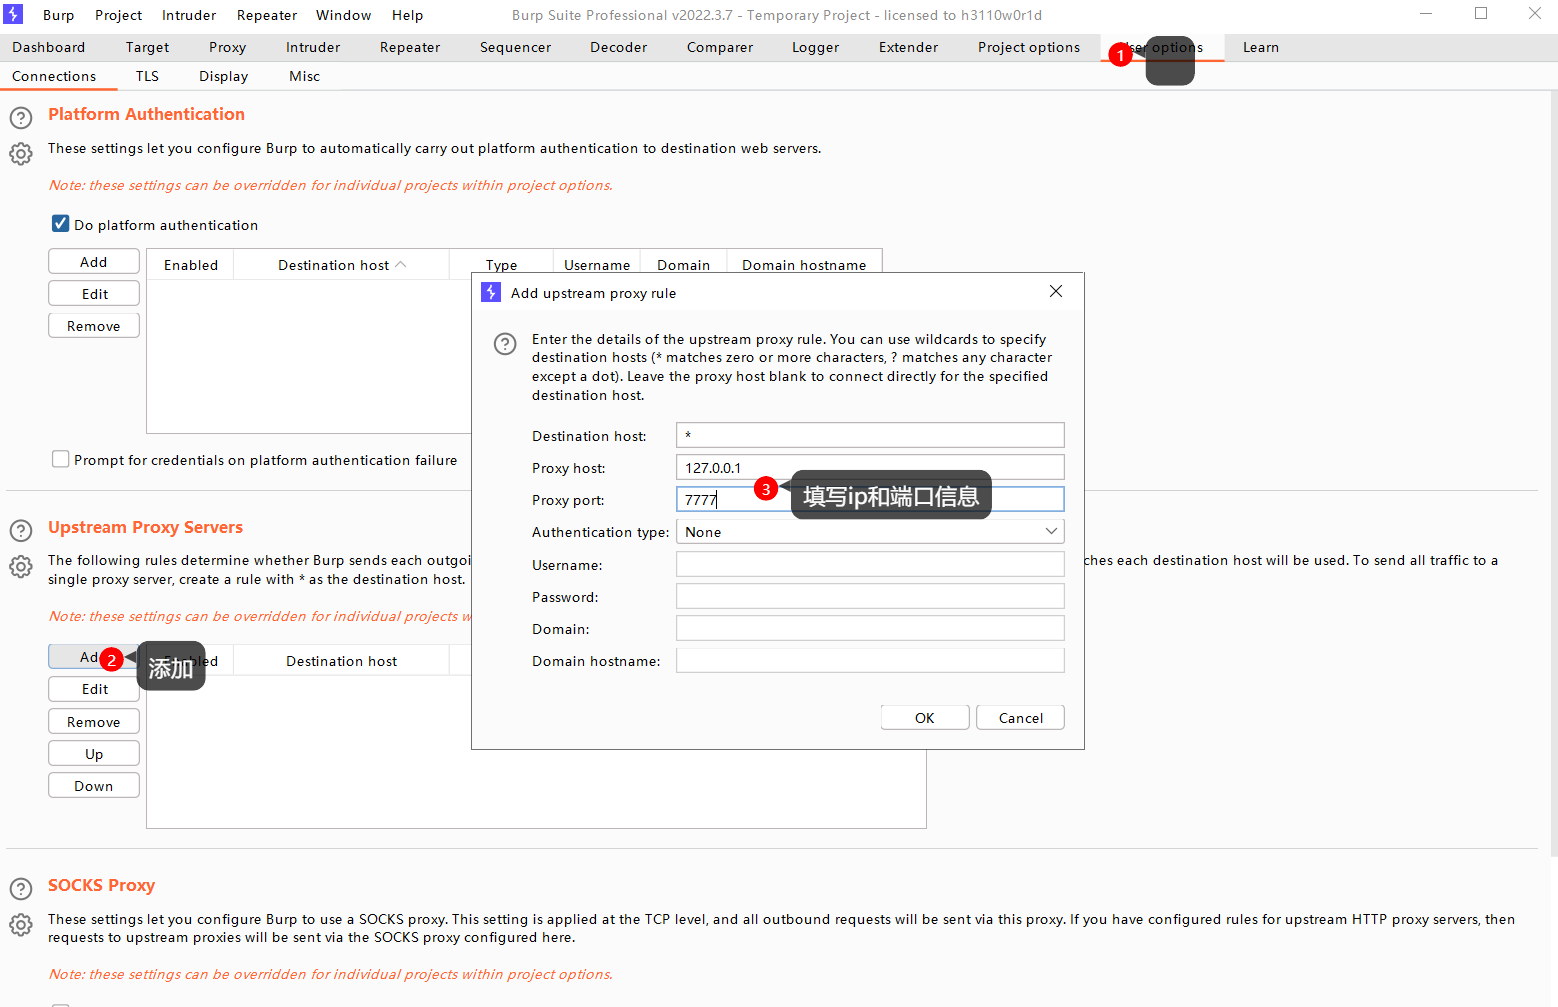
Task: Click Burp Suite logo in title bar
Action: point(14,14)
